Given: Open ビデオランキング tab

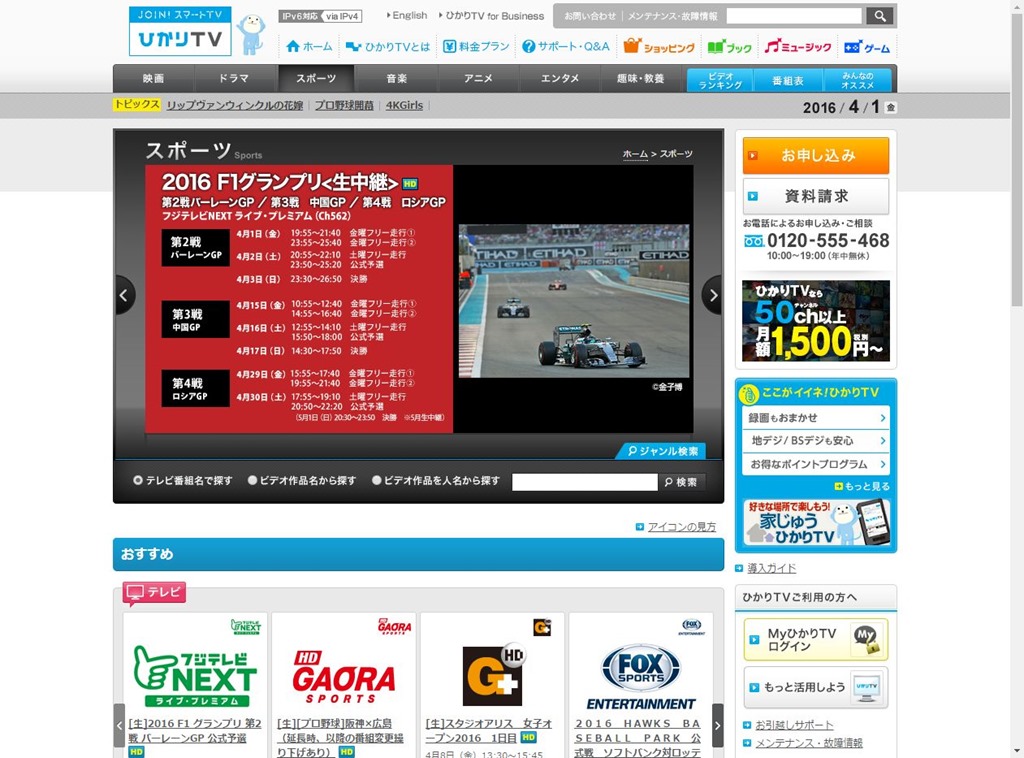Looking at the screenshot, I should click(720, 80).
